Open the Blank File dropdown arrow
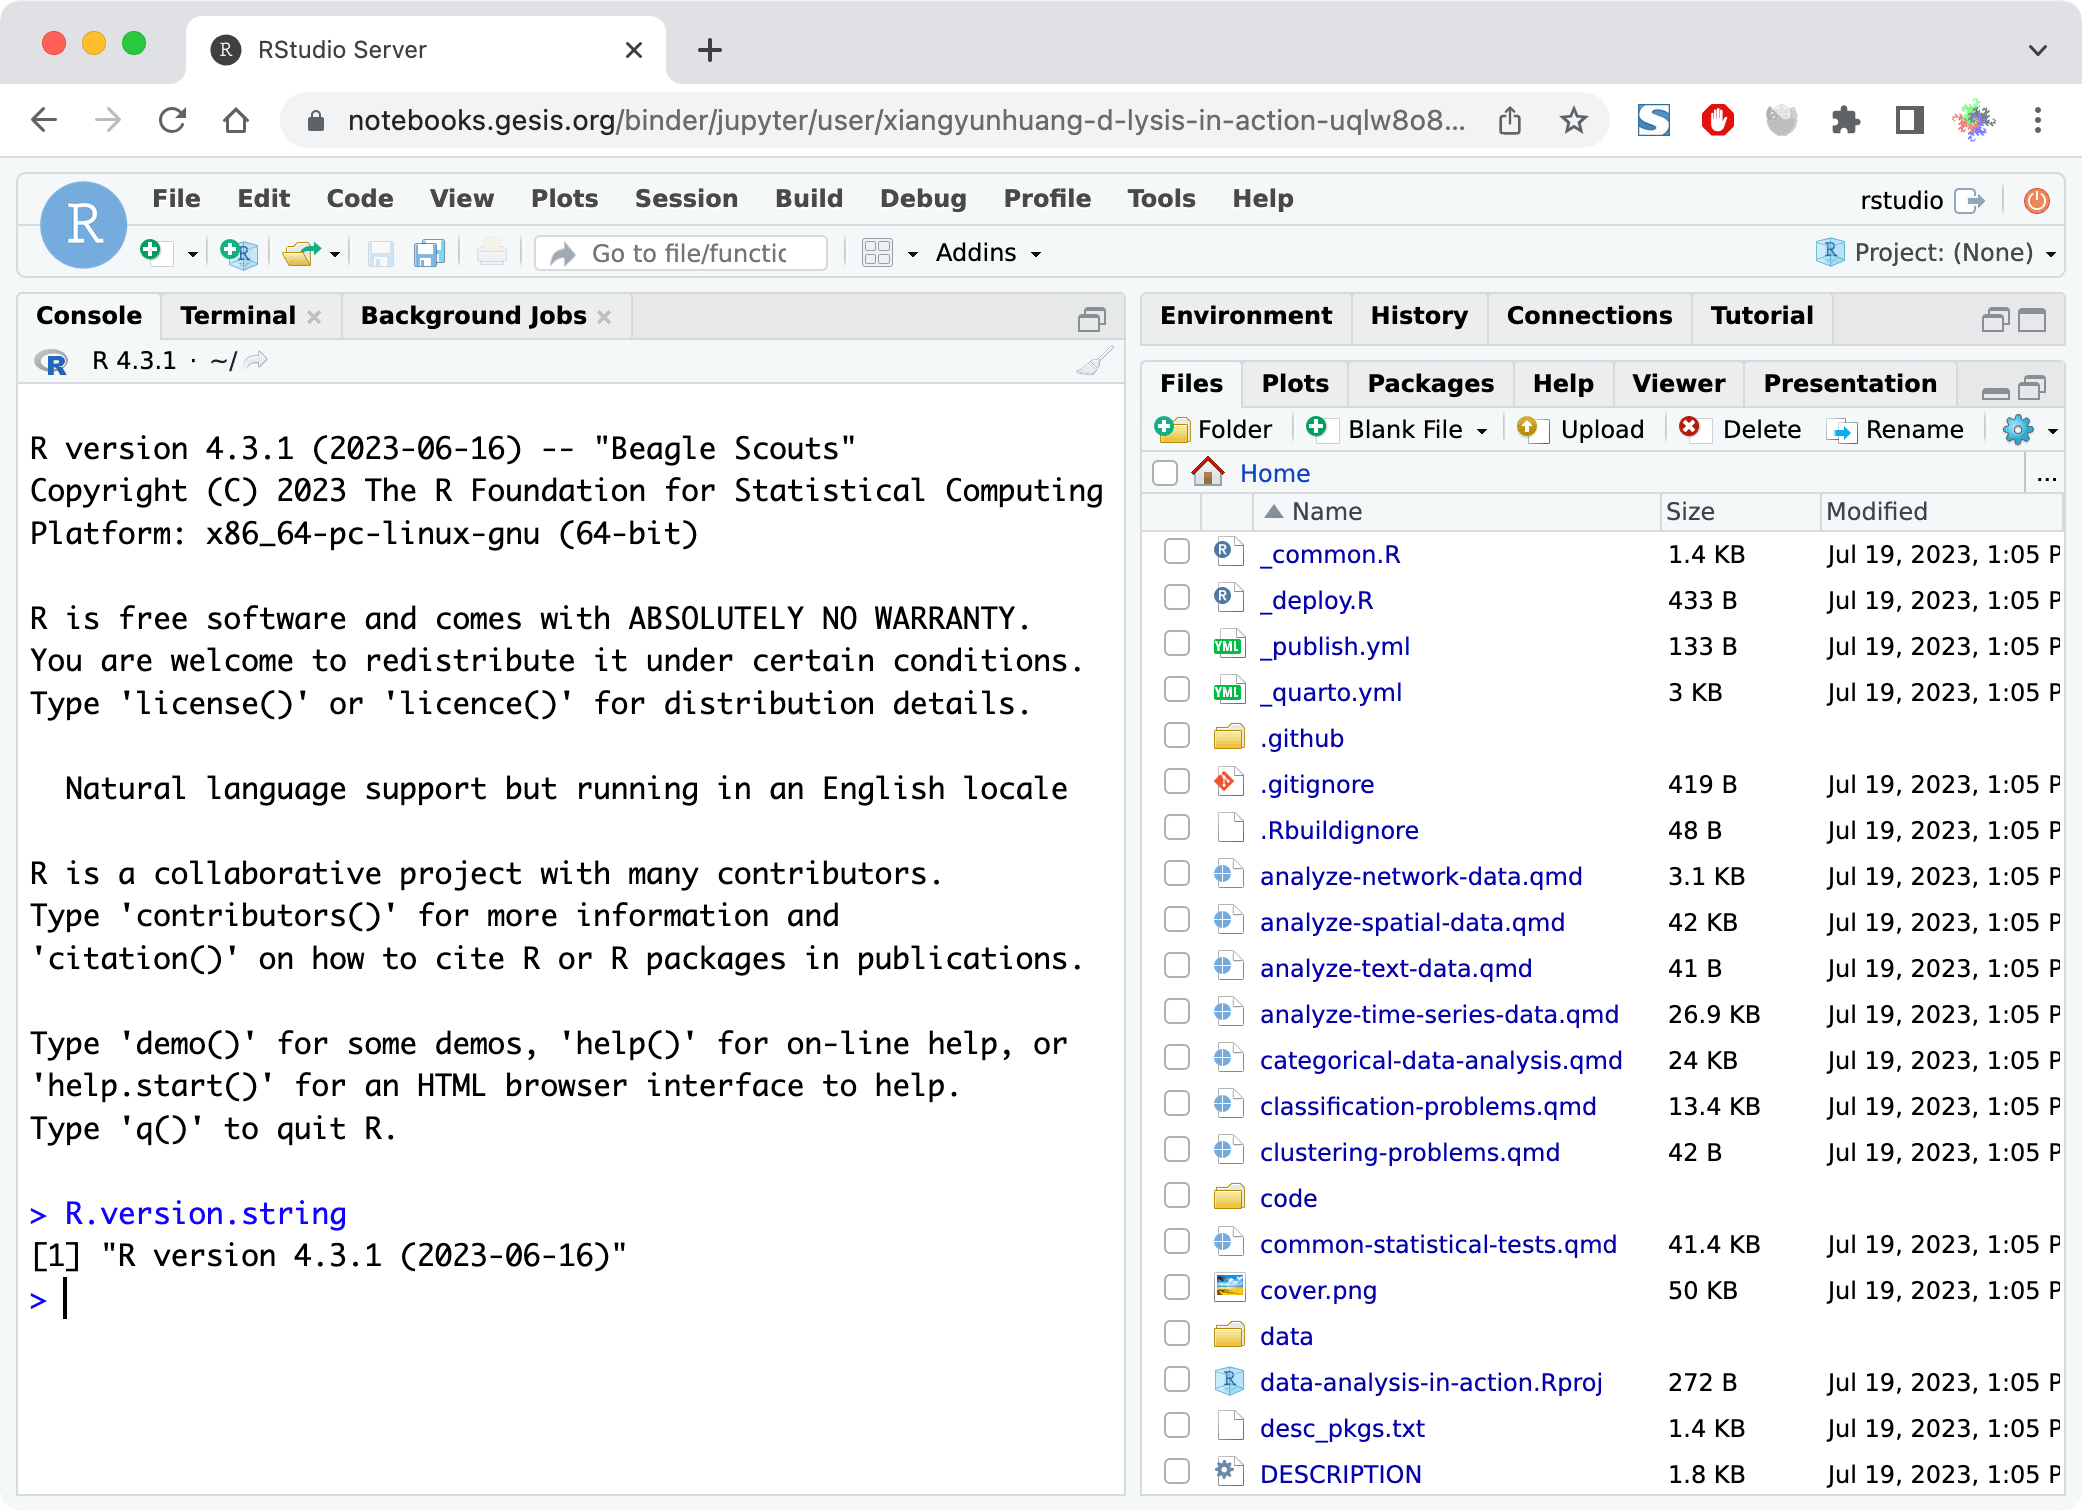This screenshot has width=2082, height=1510. (x=1484, y=429)
